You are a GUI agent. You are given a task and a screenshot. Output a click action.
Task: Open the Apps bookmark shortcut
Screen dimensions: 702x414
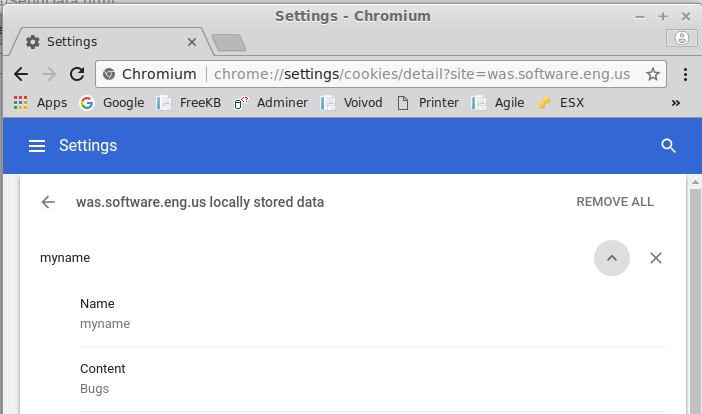click(40, 103)
